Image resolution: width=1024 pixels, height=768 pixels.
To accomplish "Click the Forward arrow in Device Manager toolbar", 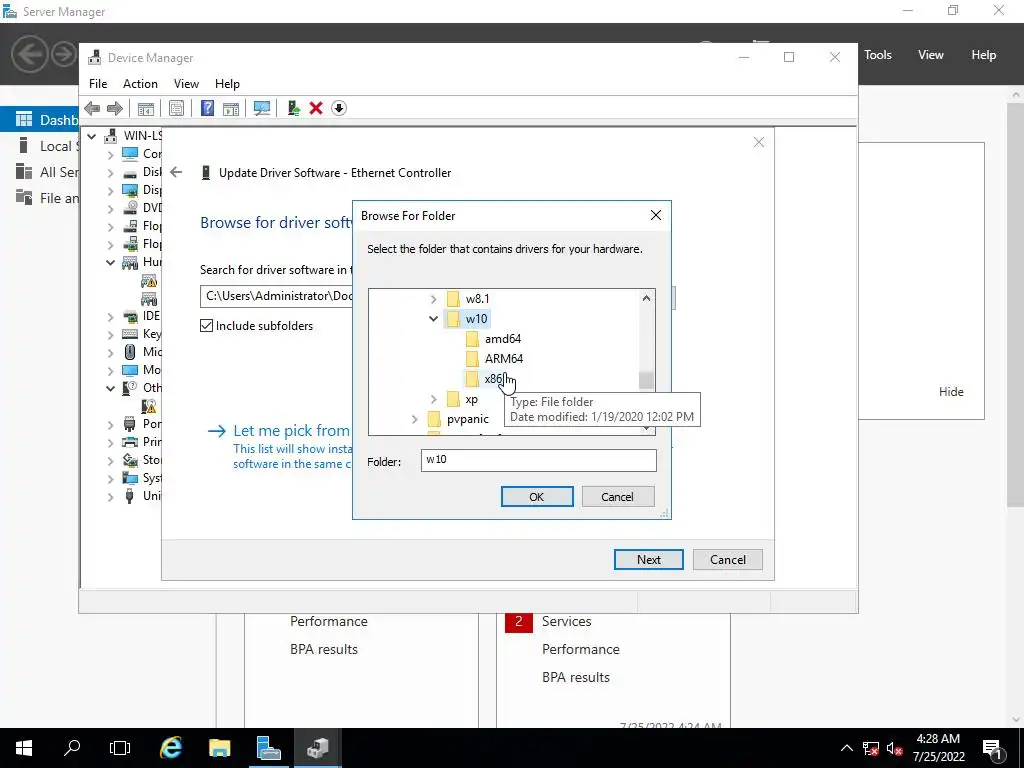I will click(x=114, y=108).
